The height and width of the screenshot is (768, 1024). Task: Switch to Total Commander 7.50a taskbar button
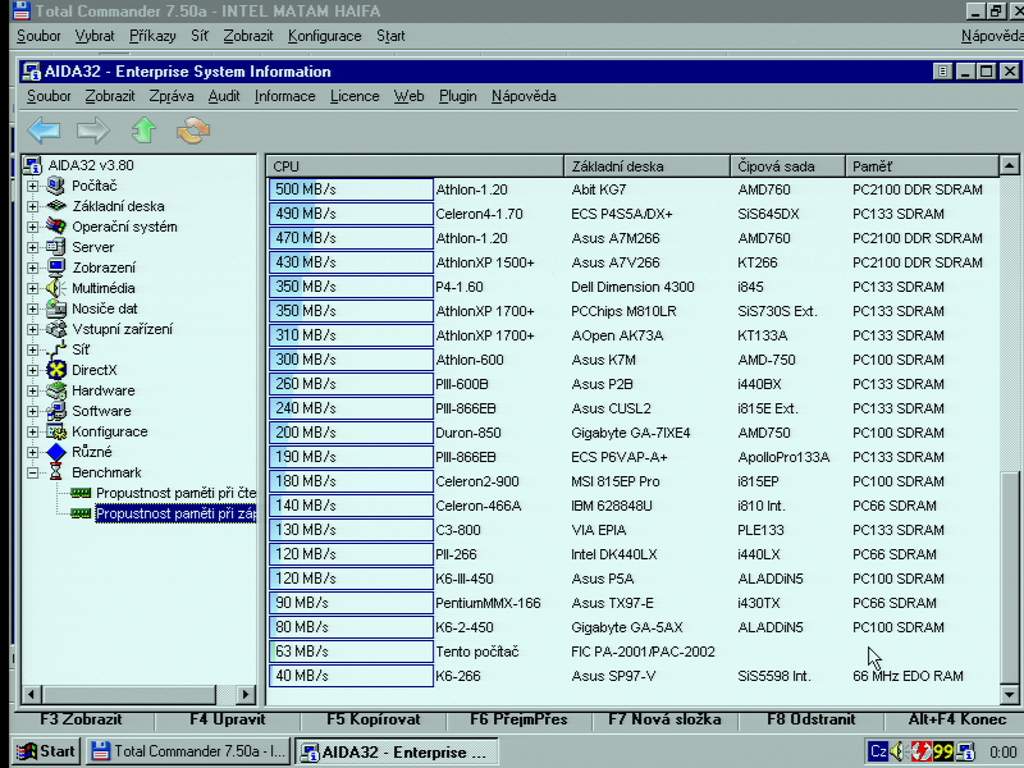tap(187, 752)
